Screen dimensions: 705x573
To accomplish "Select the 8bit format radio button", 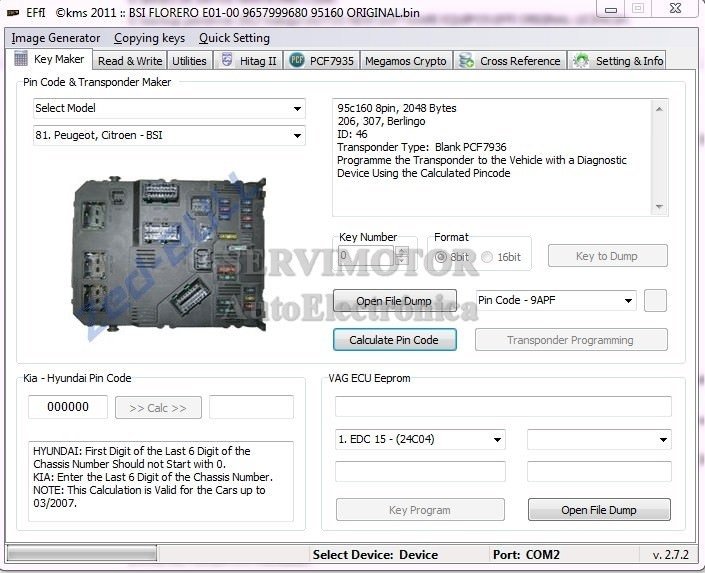I will pyautogui.click(x=441, y=257).
